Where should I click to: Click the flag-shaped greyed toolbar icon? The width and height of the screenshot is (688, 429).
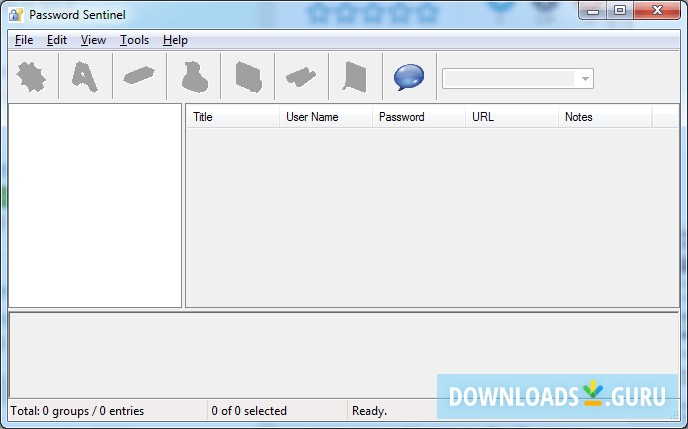(x=355, y=77)
